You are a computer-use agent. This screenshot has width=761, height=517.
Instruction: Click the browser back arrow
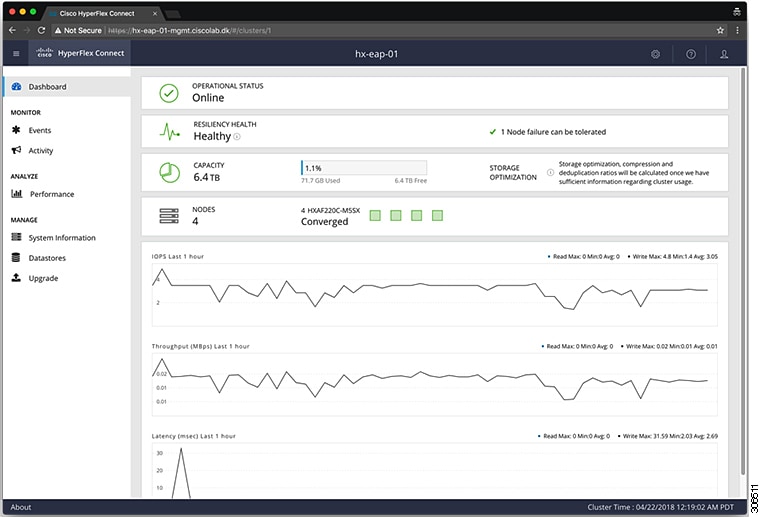click(12, 30)
